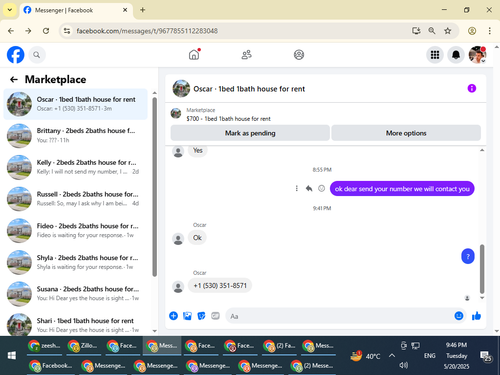Open Chrome profile icon
The width and height of the screenshot is (500, 375).
click(472, 31)
